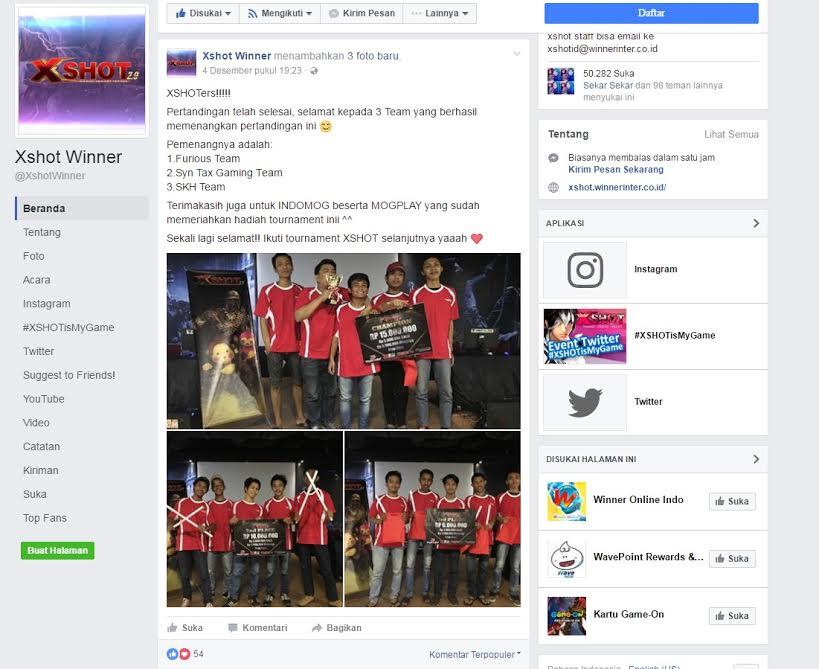Click the messenger icon in Tentang section
This screenshot has width=819, height=669.
pos(554,158)
